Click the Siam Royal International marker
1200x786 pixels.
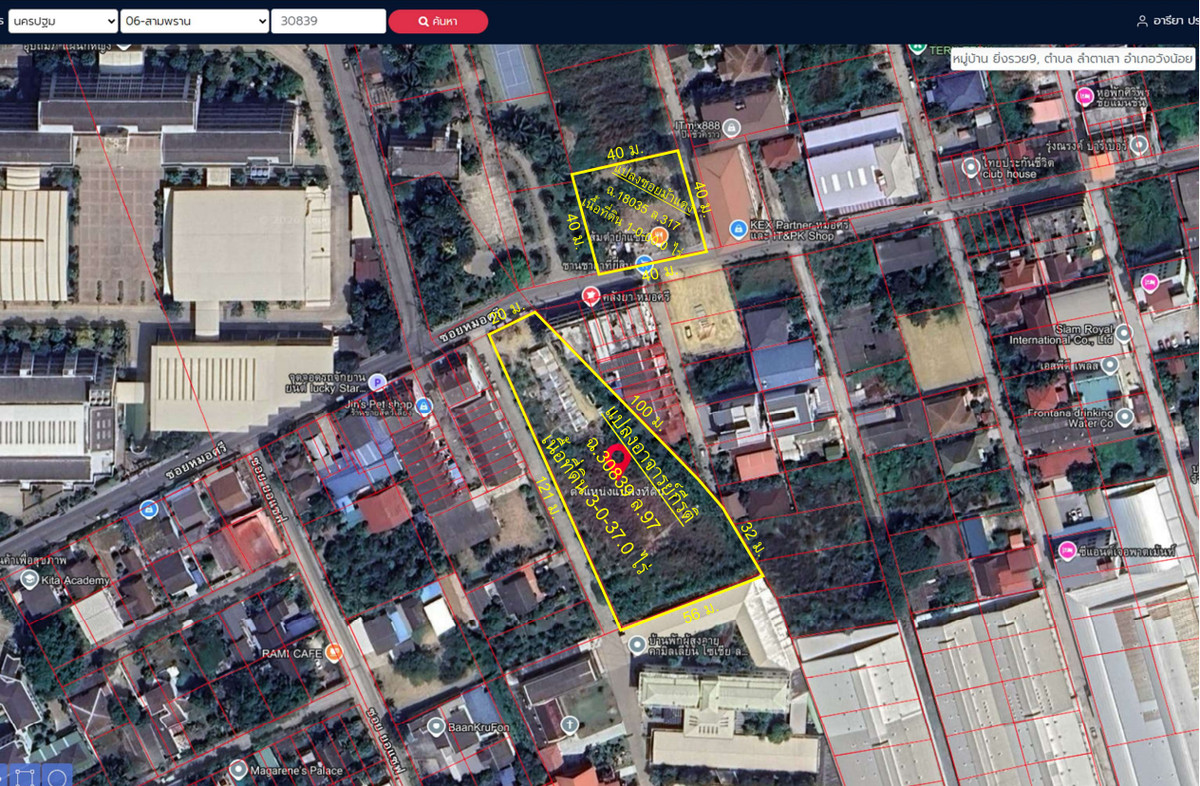[x=1124, y=333]
